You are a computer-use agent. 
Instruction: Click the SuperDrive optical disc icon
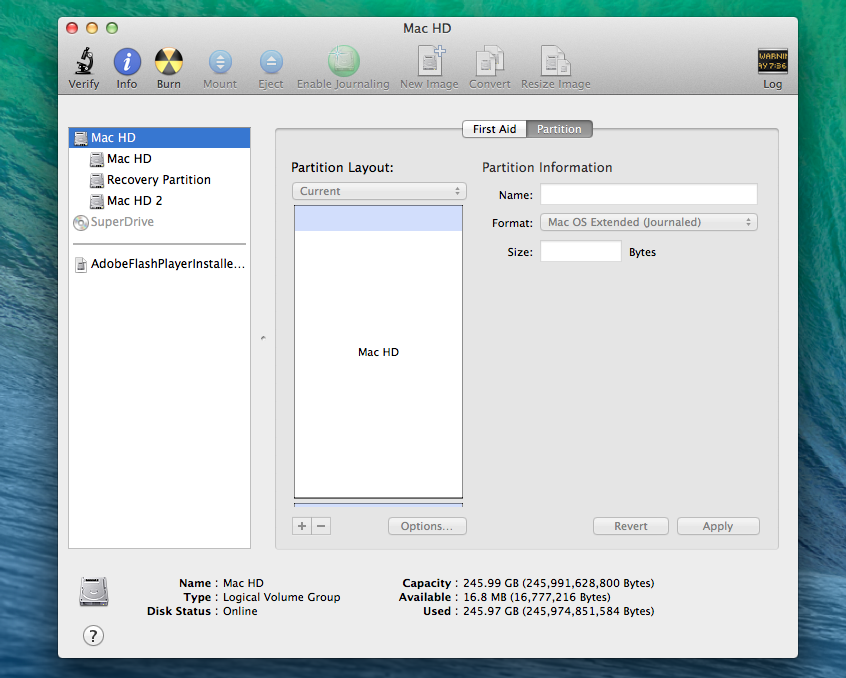(x=80, y=222)
